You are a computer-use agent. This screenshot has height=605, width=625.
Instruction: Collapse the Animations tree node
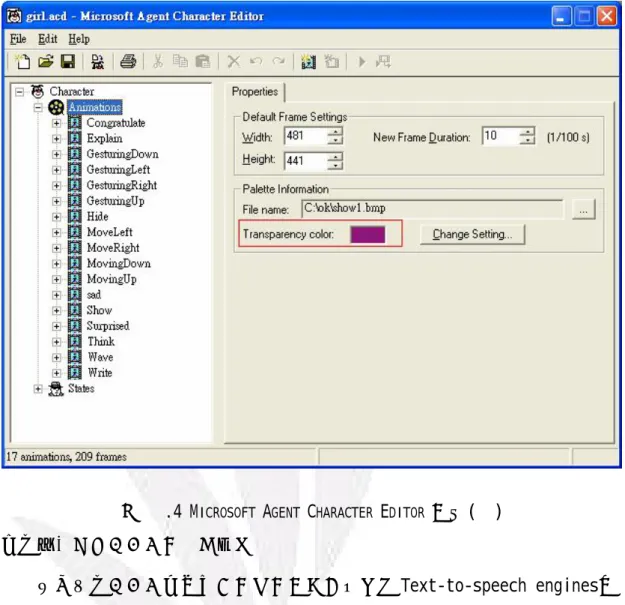coord(38,108)
